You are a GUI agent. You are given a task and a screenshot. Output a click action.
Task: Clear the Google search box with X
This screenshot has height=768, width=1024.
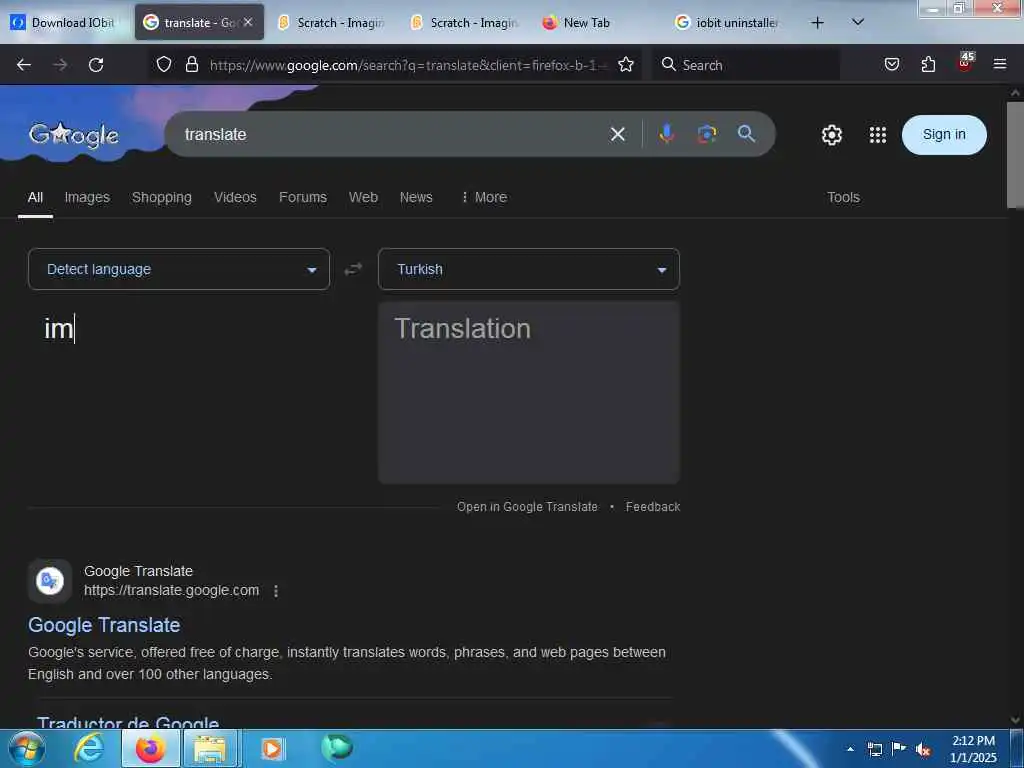click(617, 135)
